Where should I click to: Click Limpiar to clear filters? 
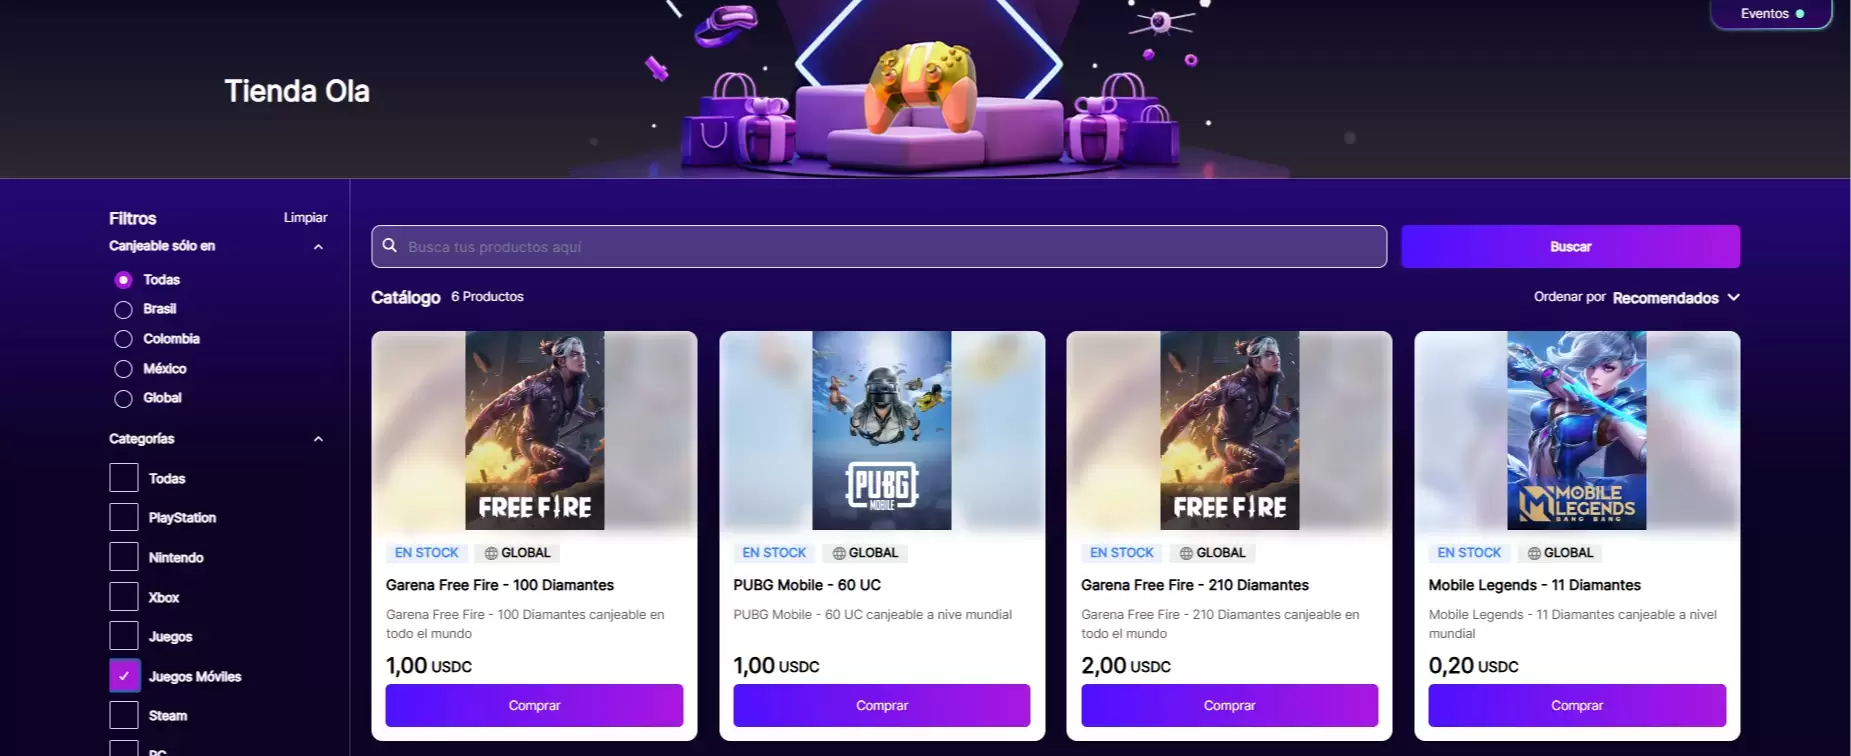tap(305, 217)
